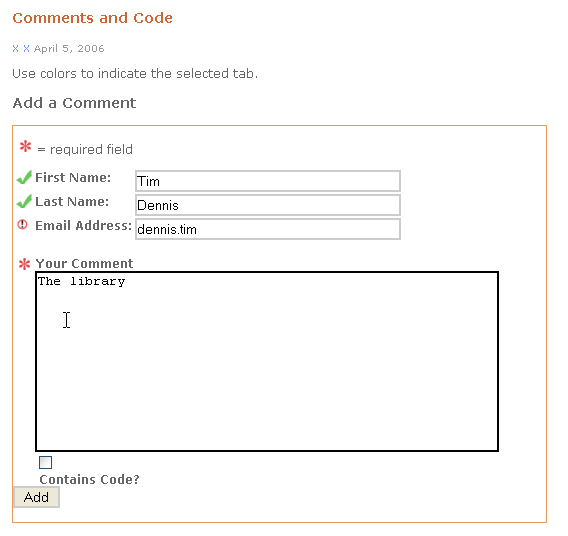Open the Comments and Code title link

(x=92, y=18)
